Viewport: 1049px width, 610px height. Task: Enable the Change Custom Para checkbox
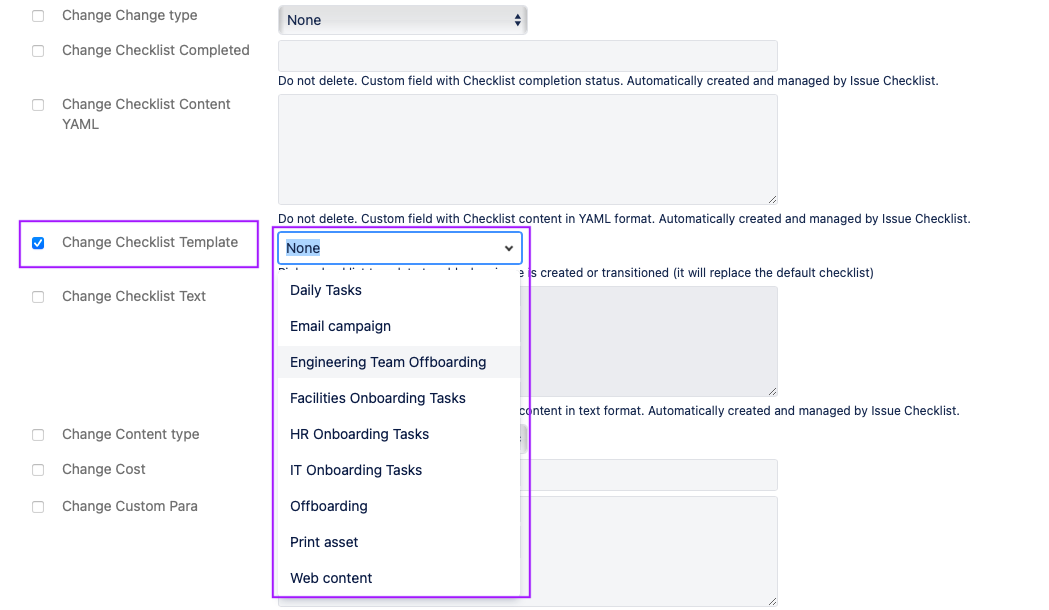(37, 507)
